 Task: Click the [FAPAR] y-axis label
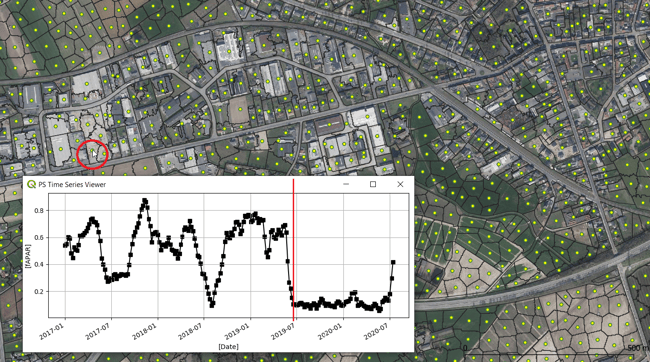28,256
